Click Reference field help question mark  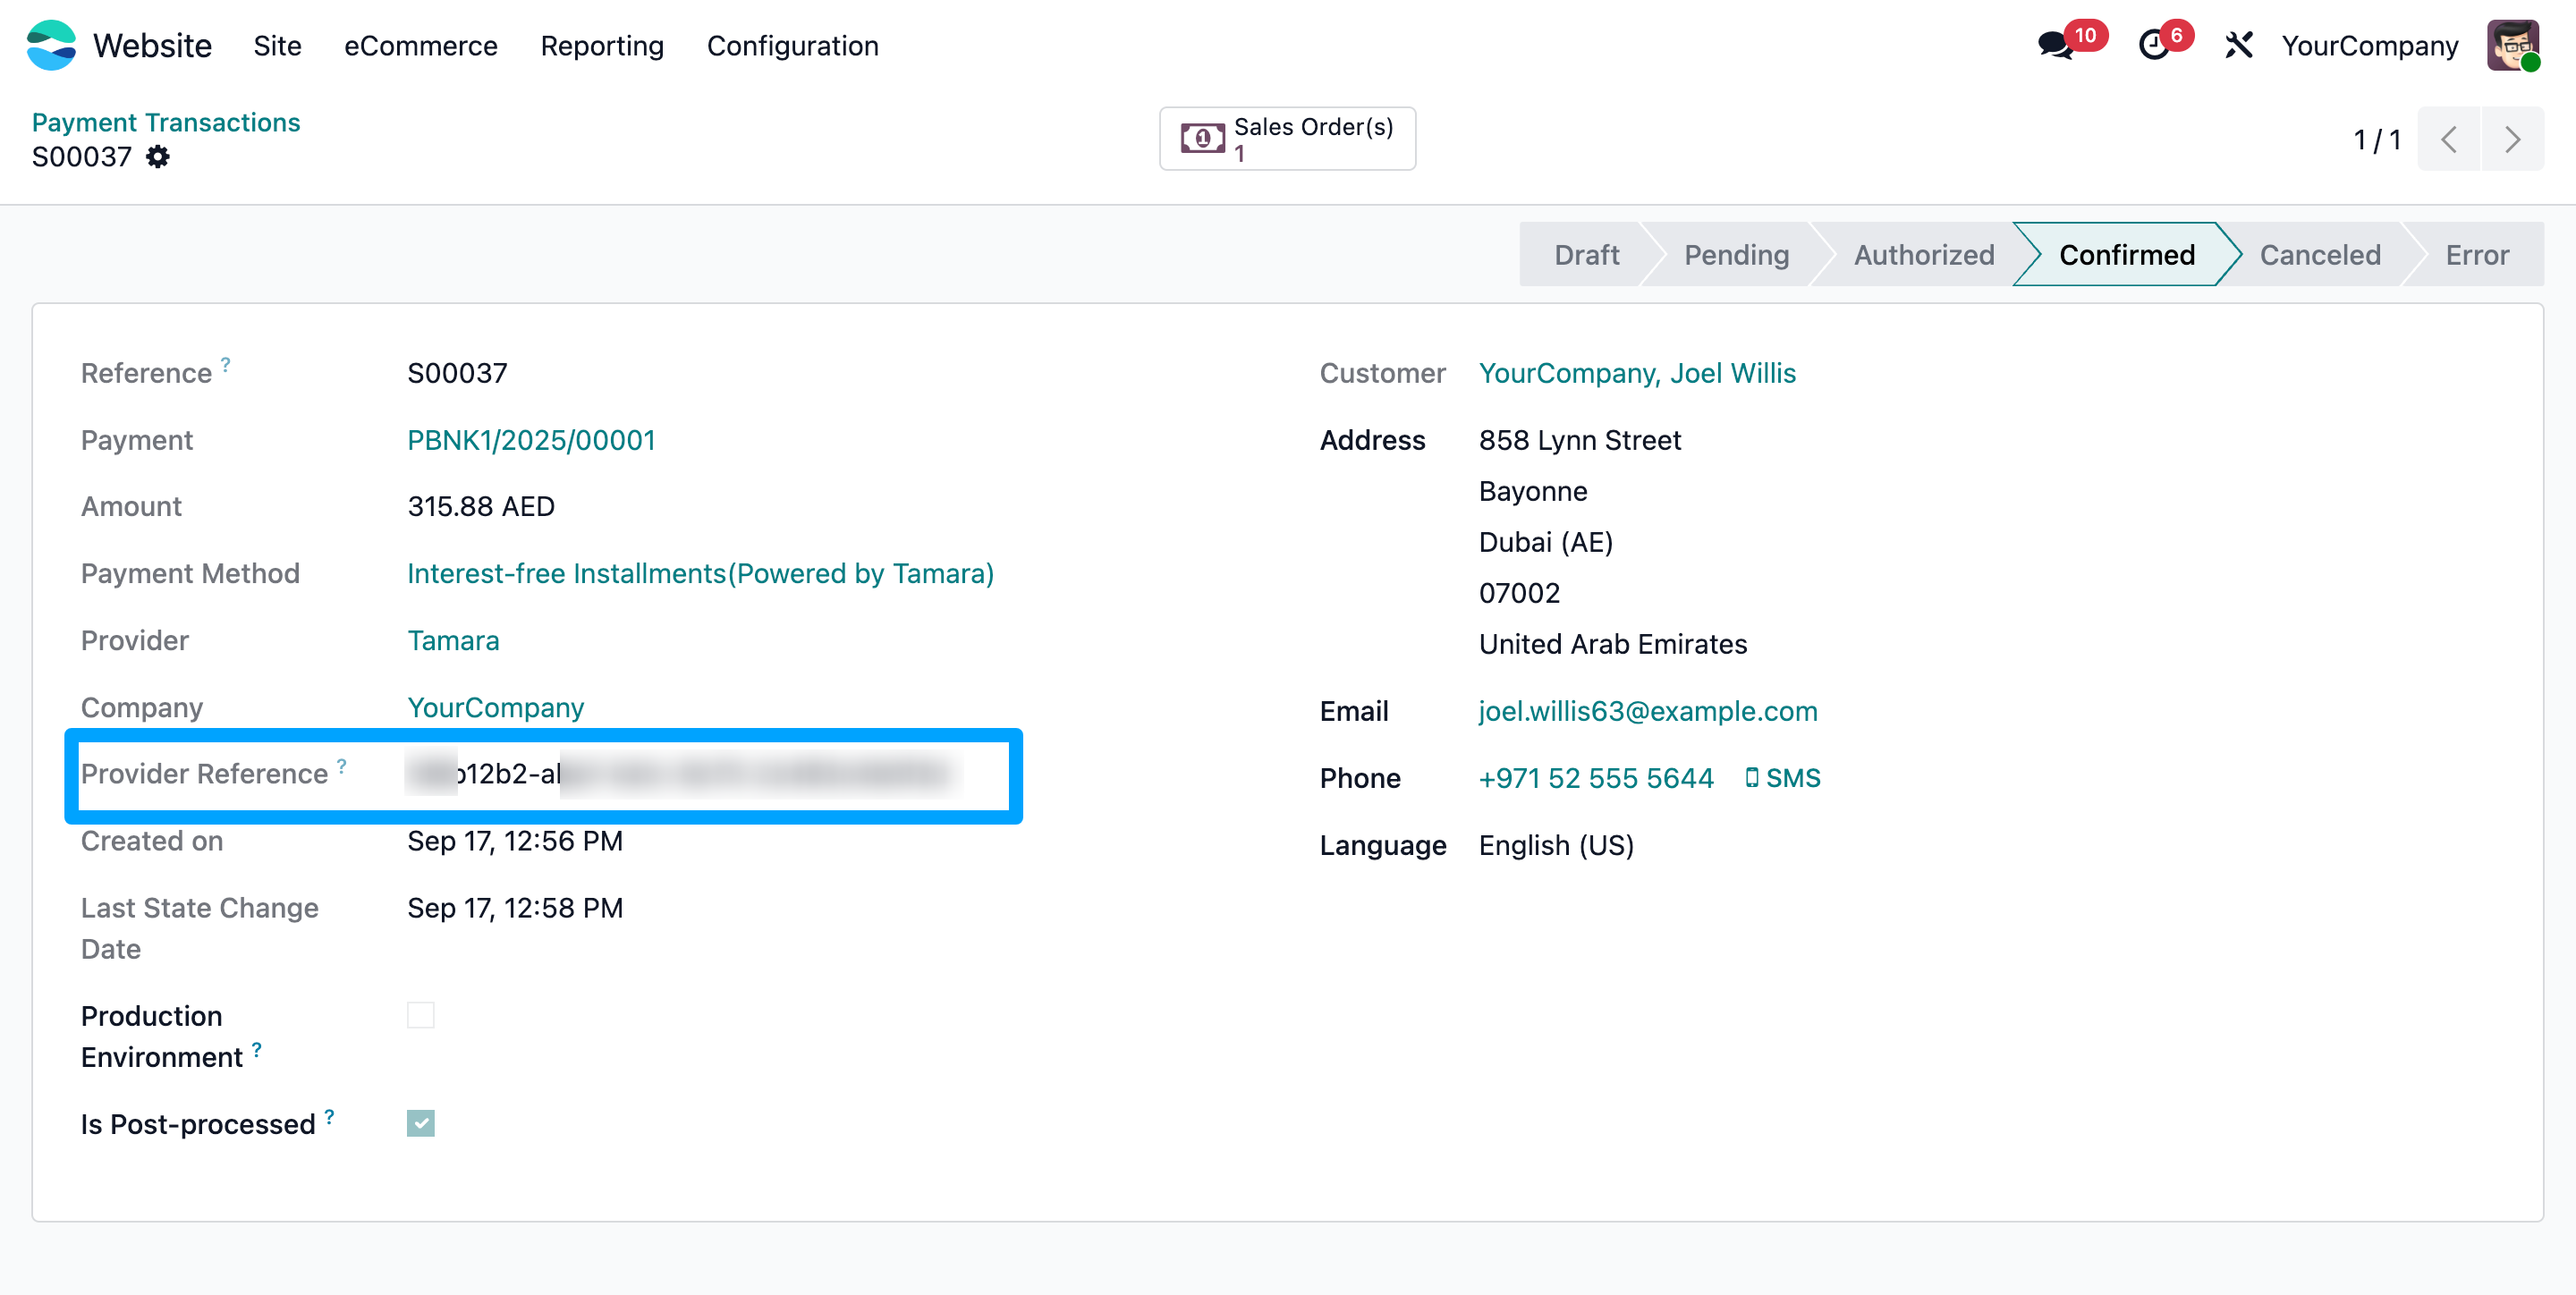226,364
